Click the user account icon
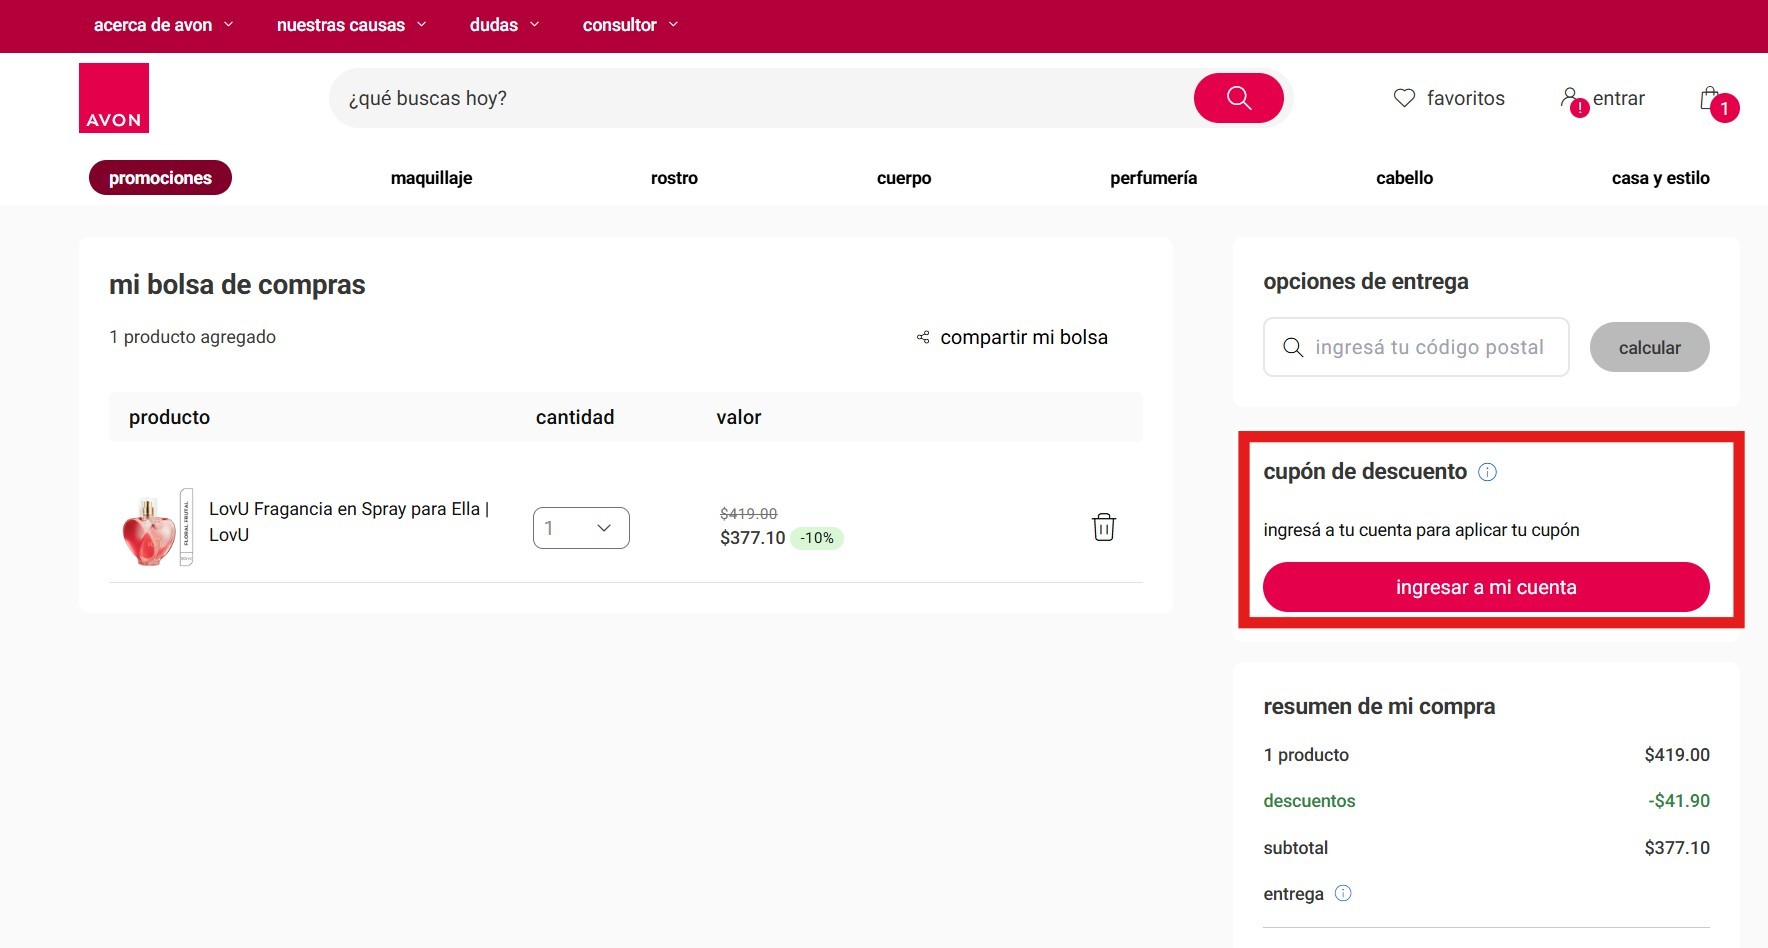Viewport: 1768px width, 948px height. point(1570,98)
